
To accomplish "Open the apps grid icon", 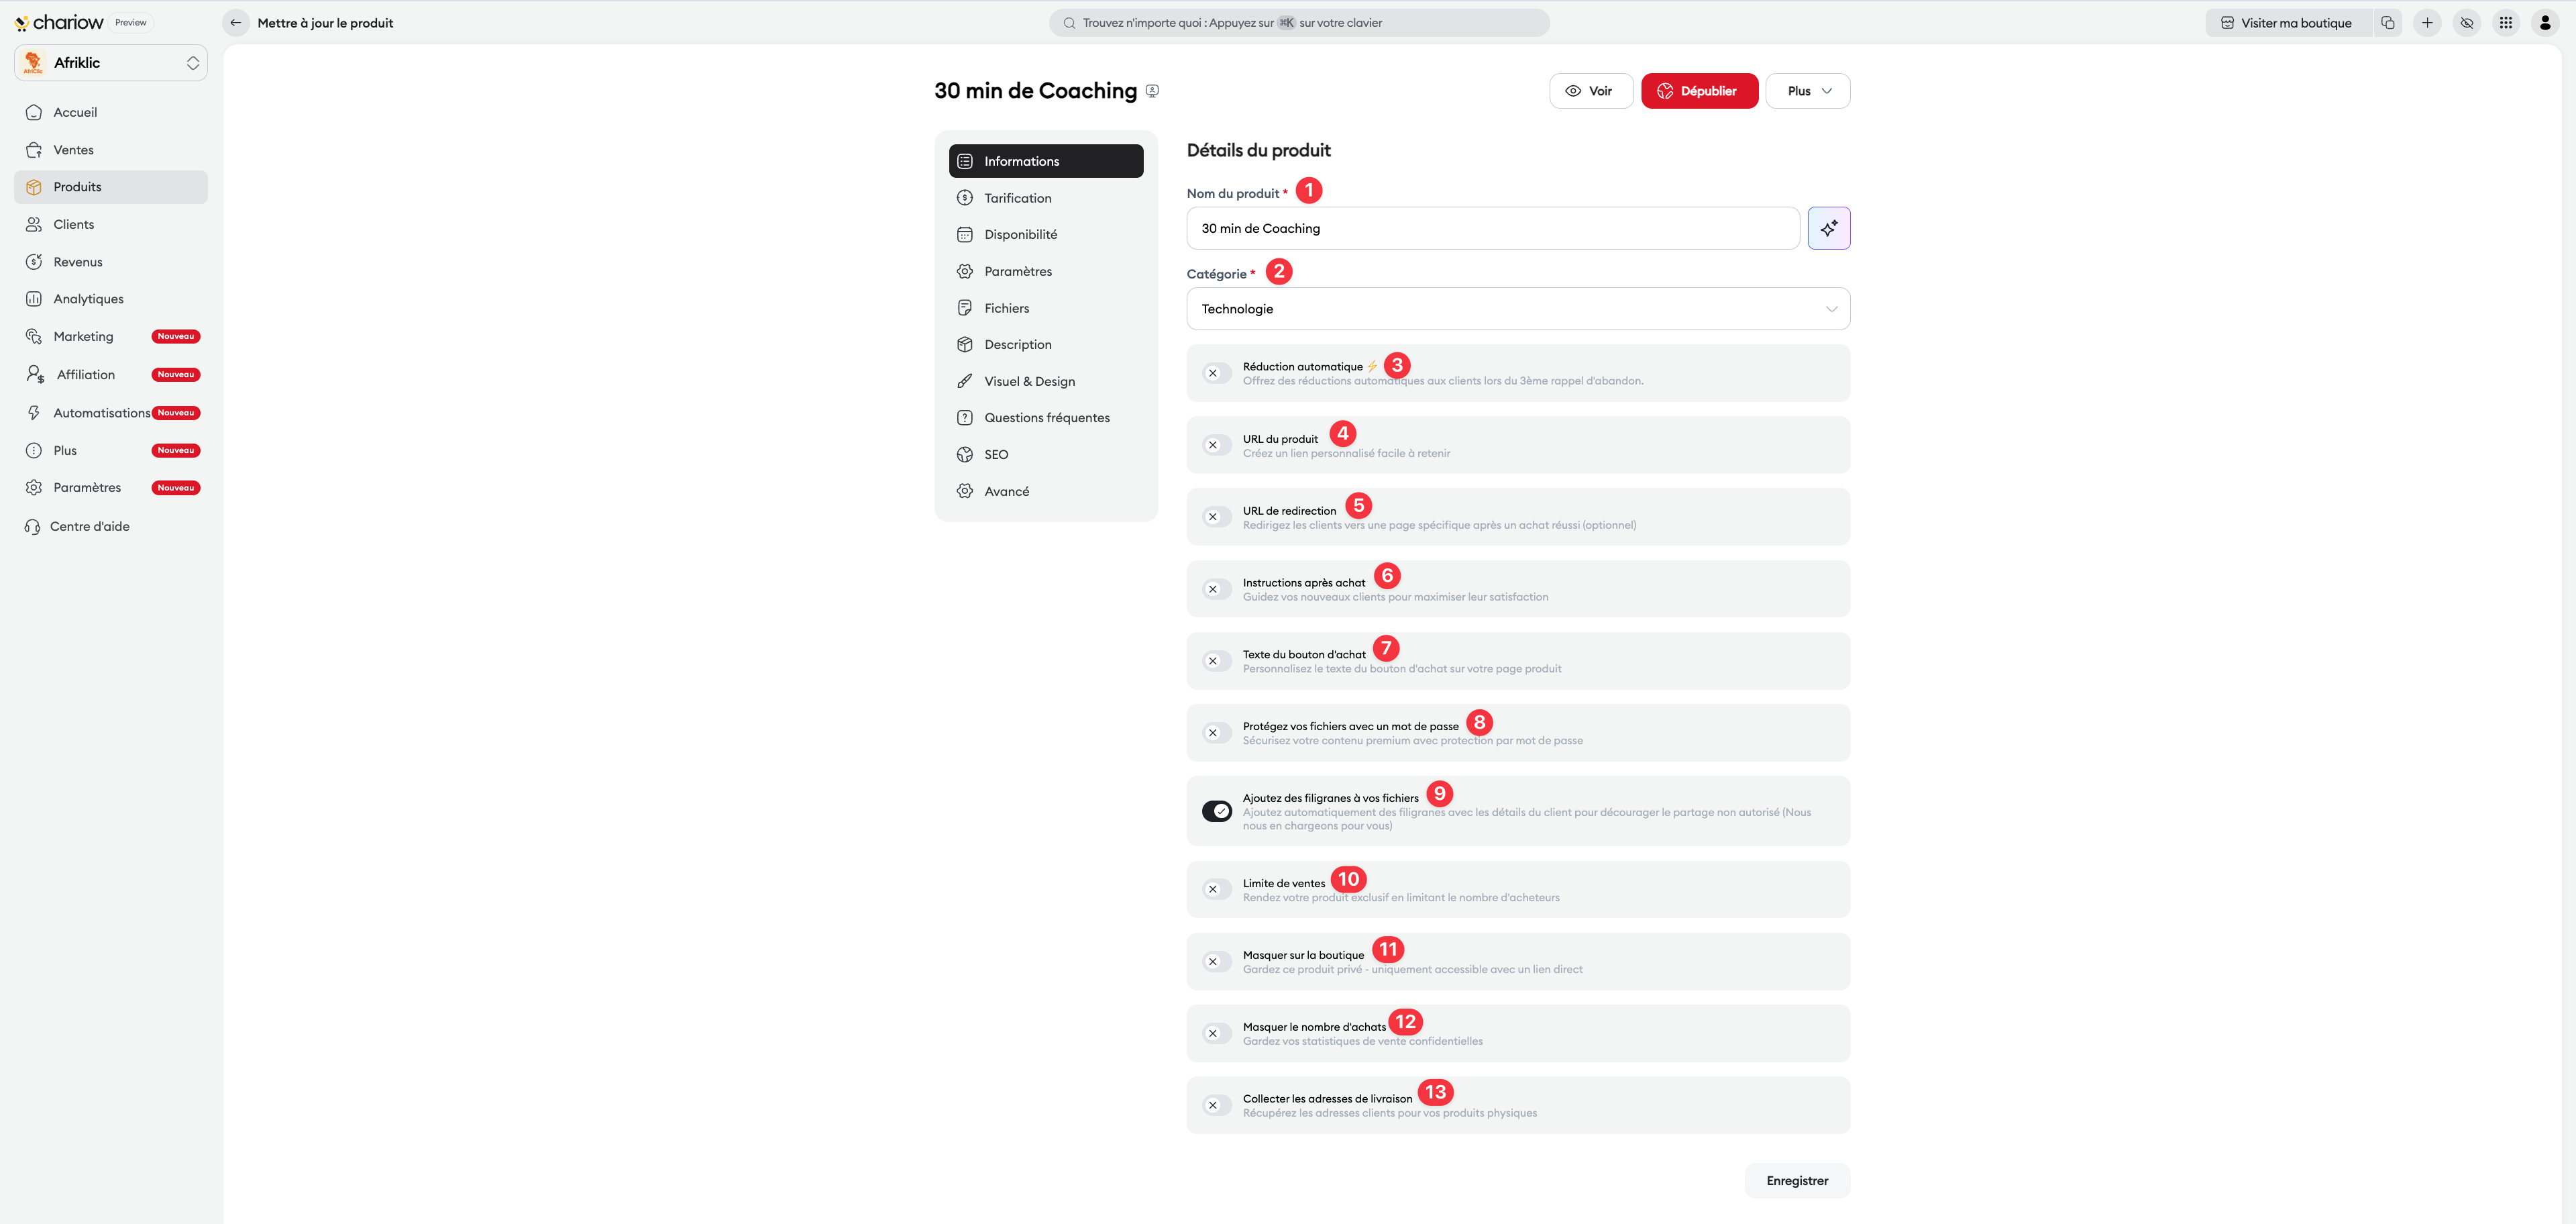I will click(2505, 23).
